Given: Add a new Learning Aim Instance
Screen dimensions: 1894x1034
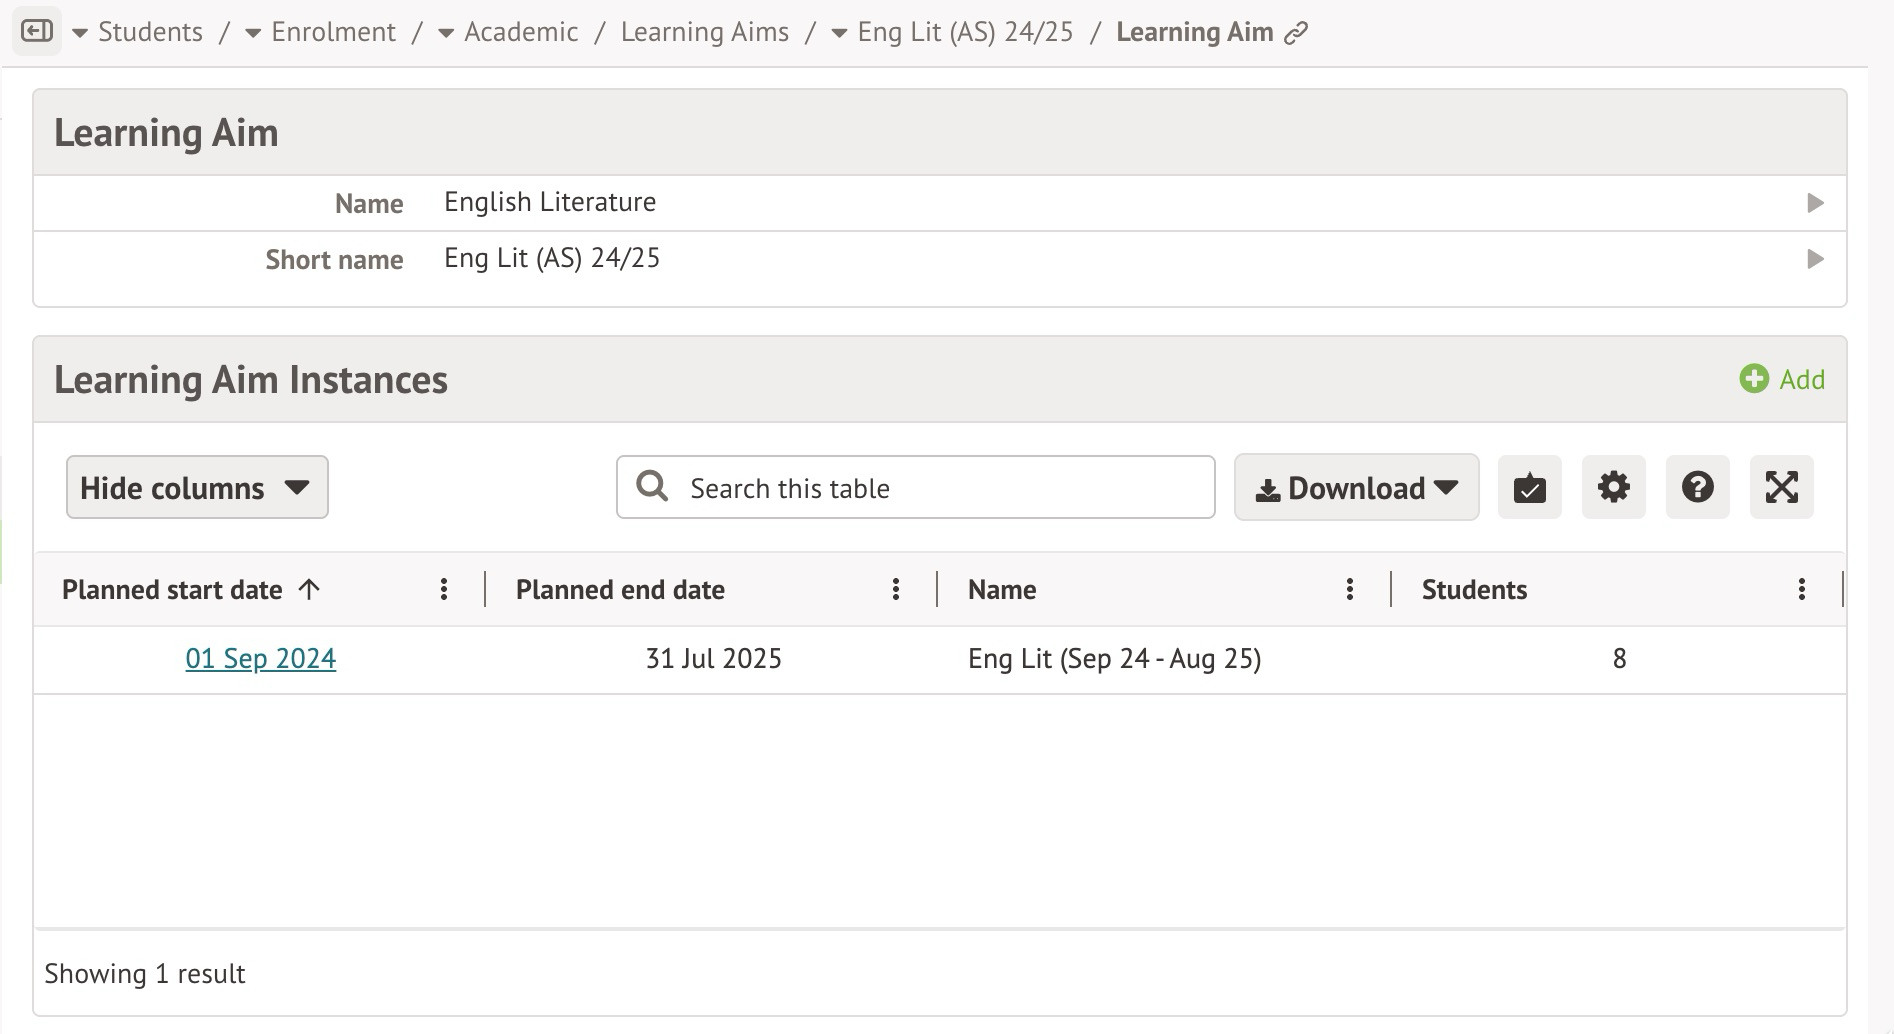Looking at the screenshot, I should click(1782, 379).
